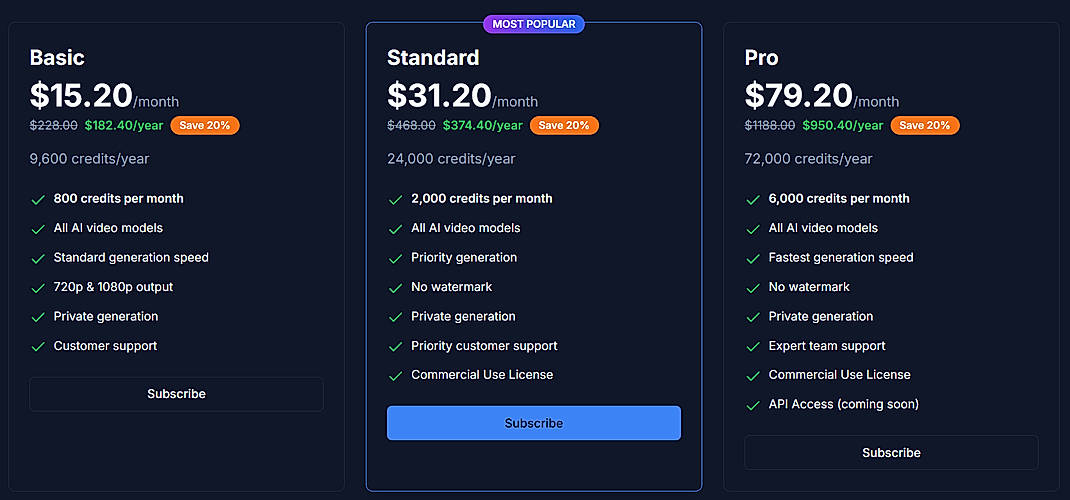Click checkmark beside Standard generation speed
The height and width of the screenshot is (500, 1070).
(38, 259)
